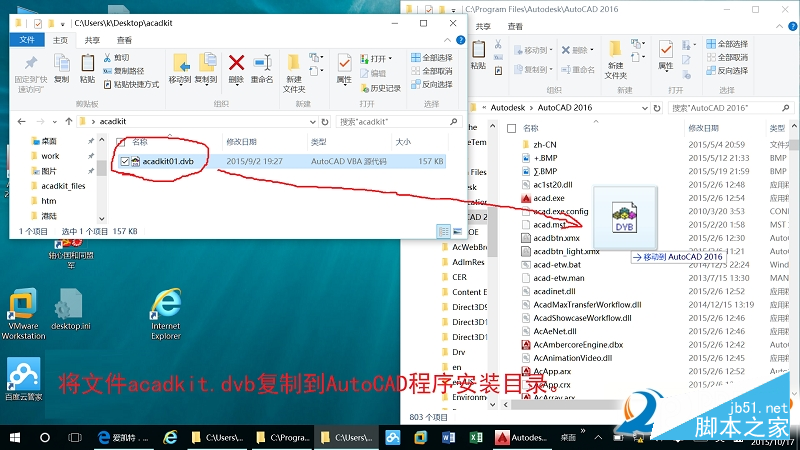Click acadkit navigation pane scrollbar

pos(102,168)
